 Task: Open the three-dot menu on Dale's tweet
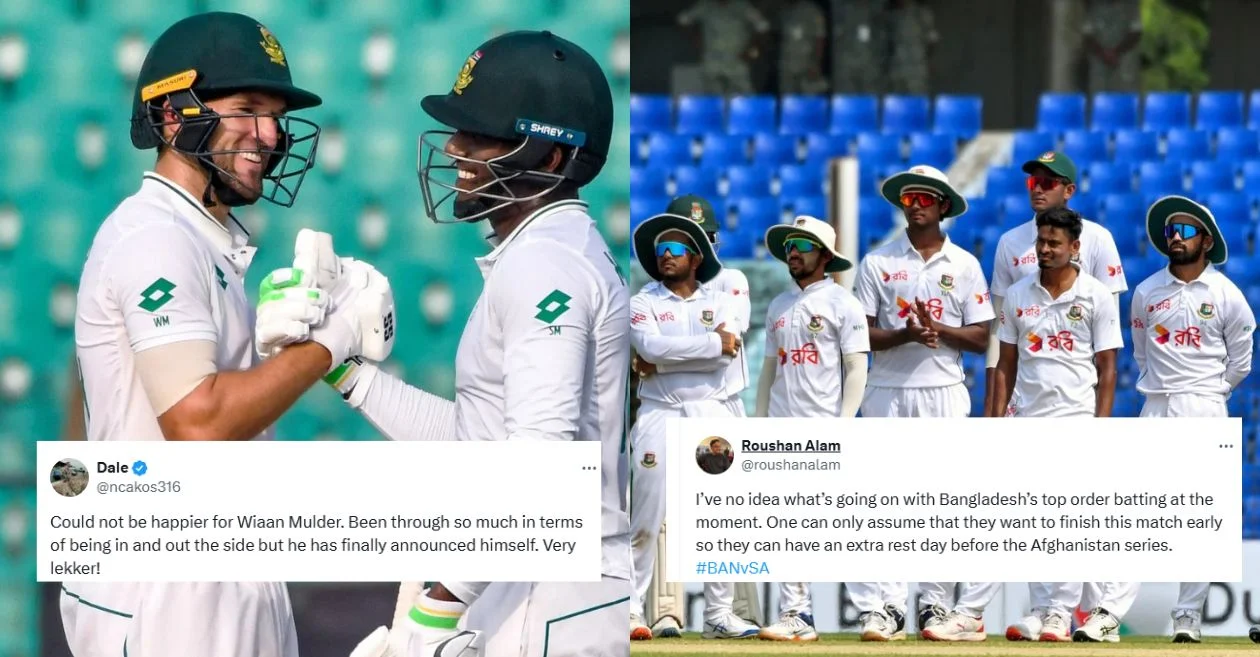coord(589,468)
